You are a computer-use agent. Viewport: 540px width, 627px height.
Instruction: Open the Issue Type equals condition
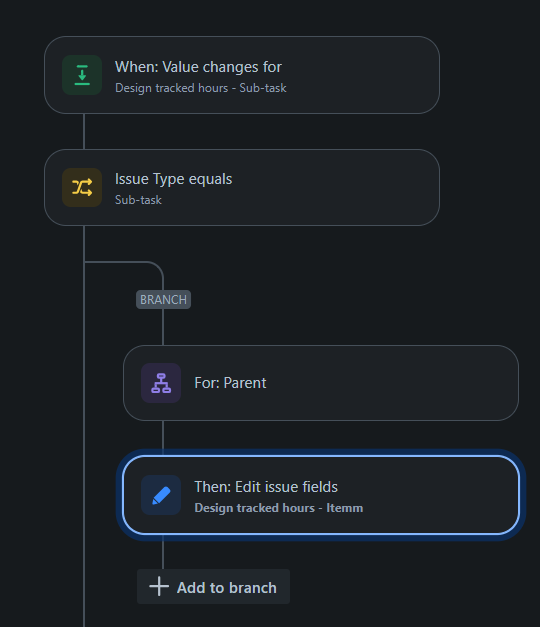242,188
